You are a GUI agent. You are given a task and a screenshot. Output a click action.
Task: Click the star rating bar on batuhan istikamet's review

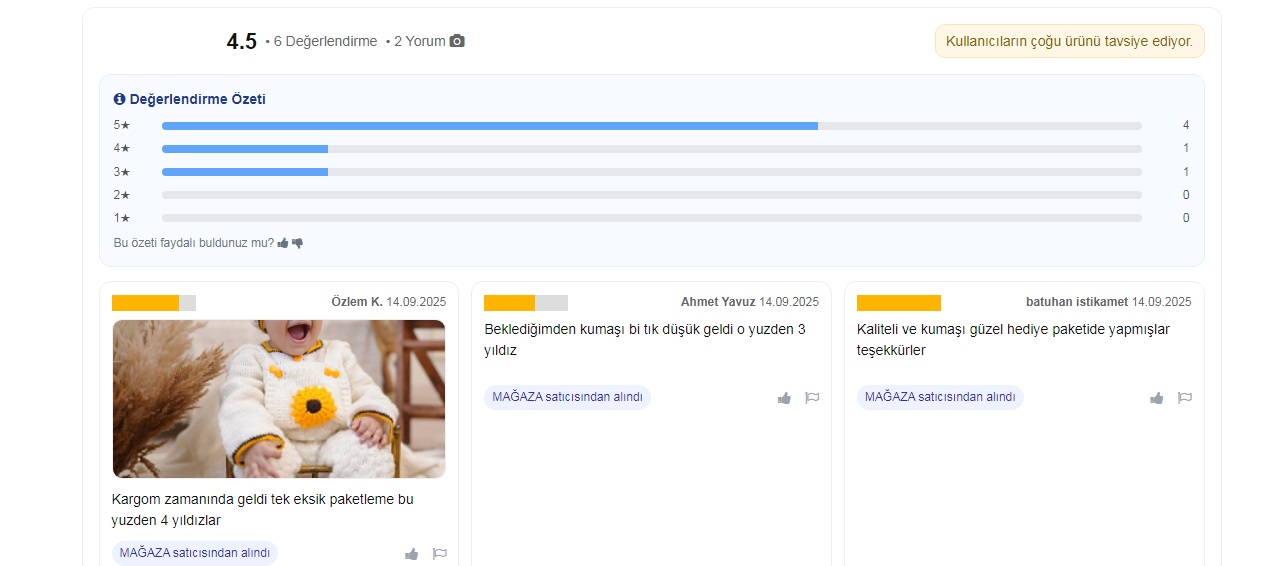pos(898,303)
